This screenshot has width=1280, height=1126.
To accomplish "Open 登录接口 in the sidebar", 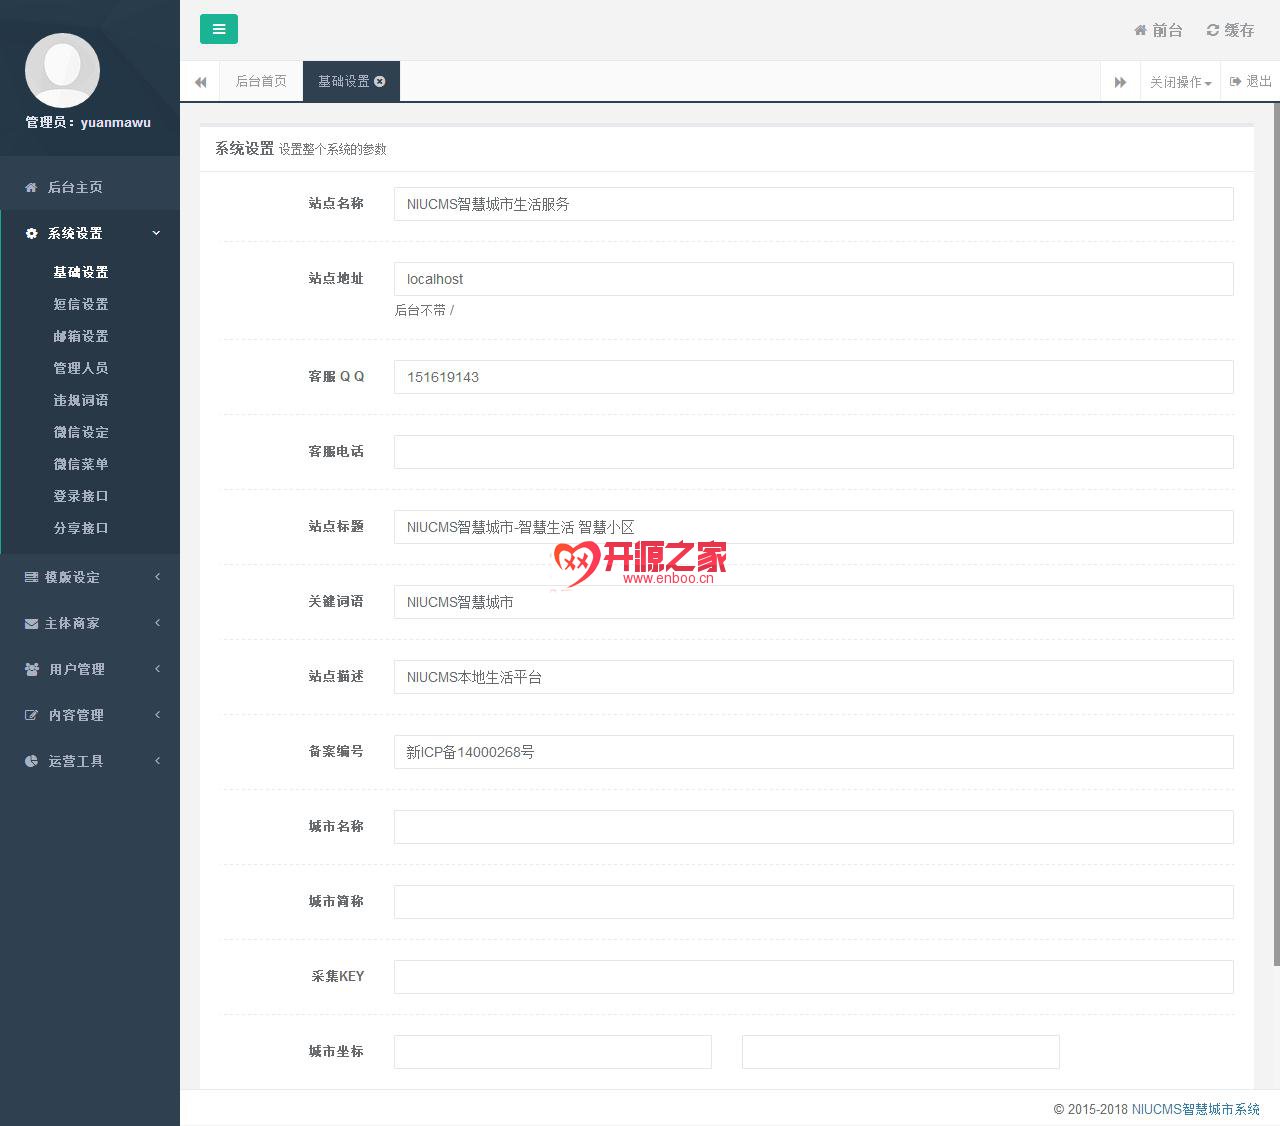I will point(81,496).
